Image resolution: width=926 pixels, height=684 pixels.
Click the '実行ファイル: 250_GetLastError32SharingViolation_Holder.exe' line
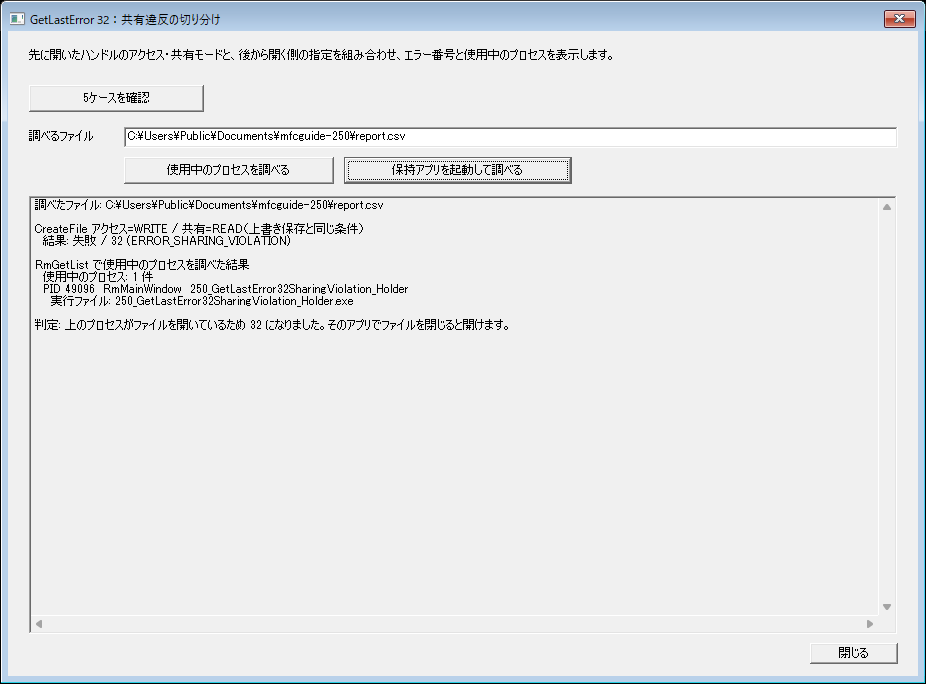coord(202,301)
